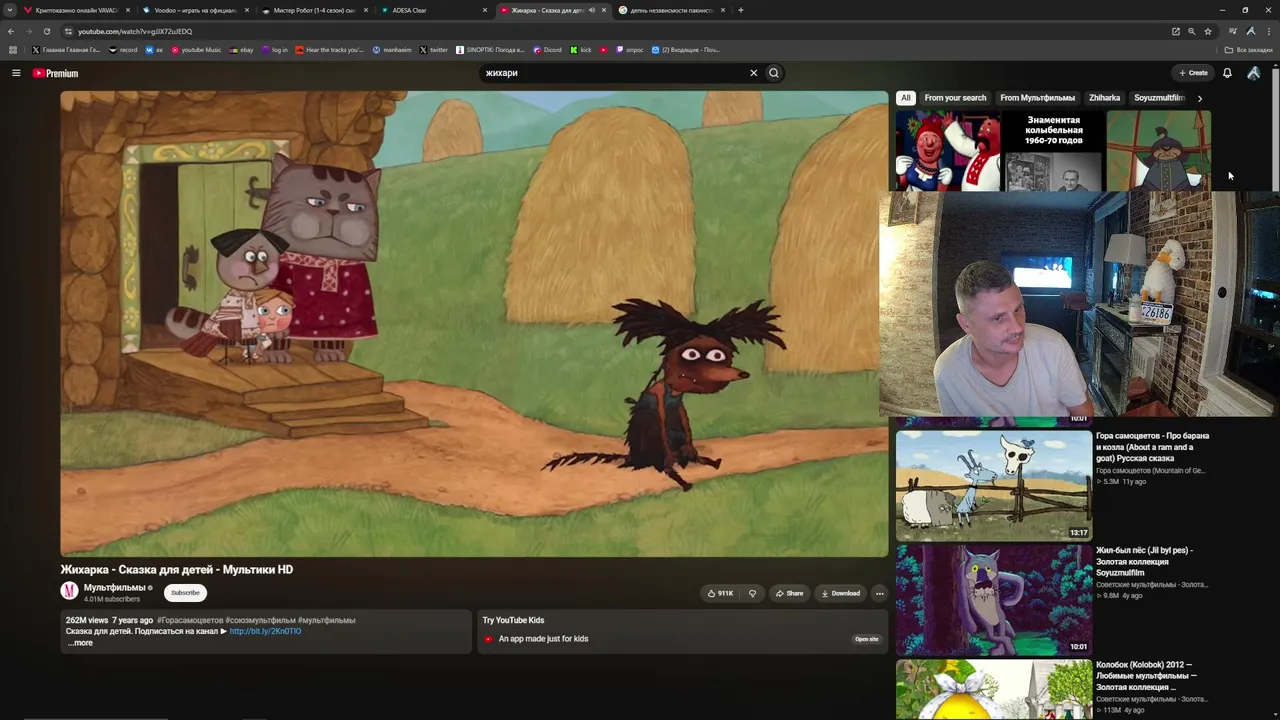Screen dimensions: 1280x720
Task: Switch to the день независимости search tab
Action: coord(670,10)
